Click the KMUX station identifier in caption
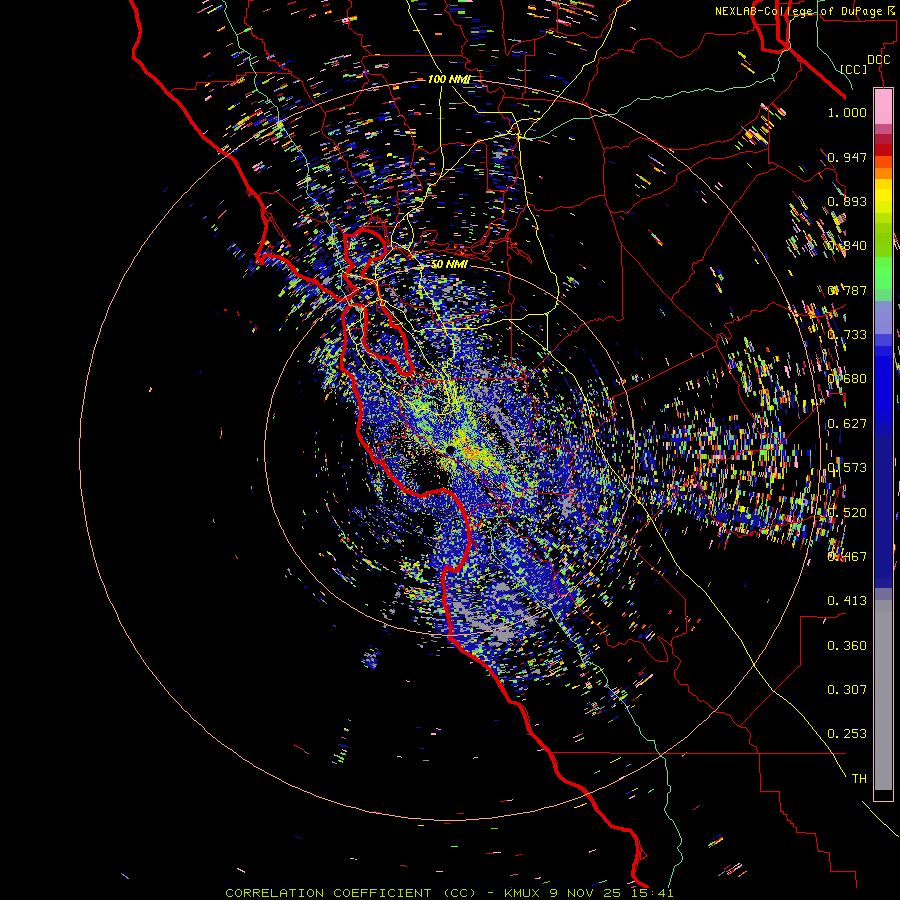Screen dimensions: 900x900 [522, 893]
